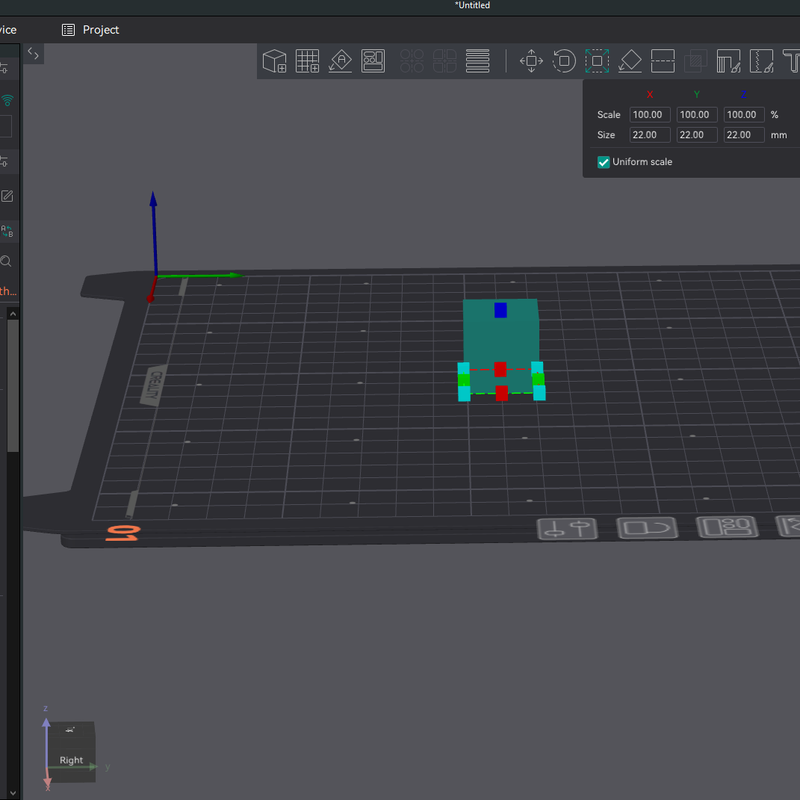Collapse the sidebar with the arrows button
Viewport: 800px width, 800px height.
[x=33, y=54]
